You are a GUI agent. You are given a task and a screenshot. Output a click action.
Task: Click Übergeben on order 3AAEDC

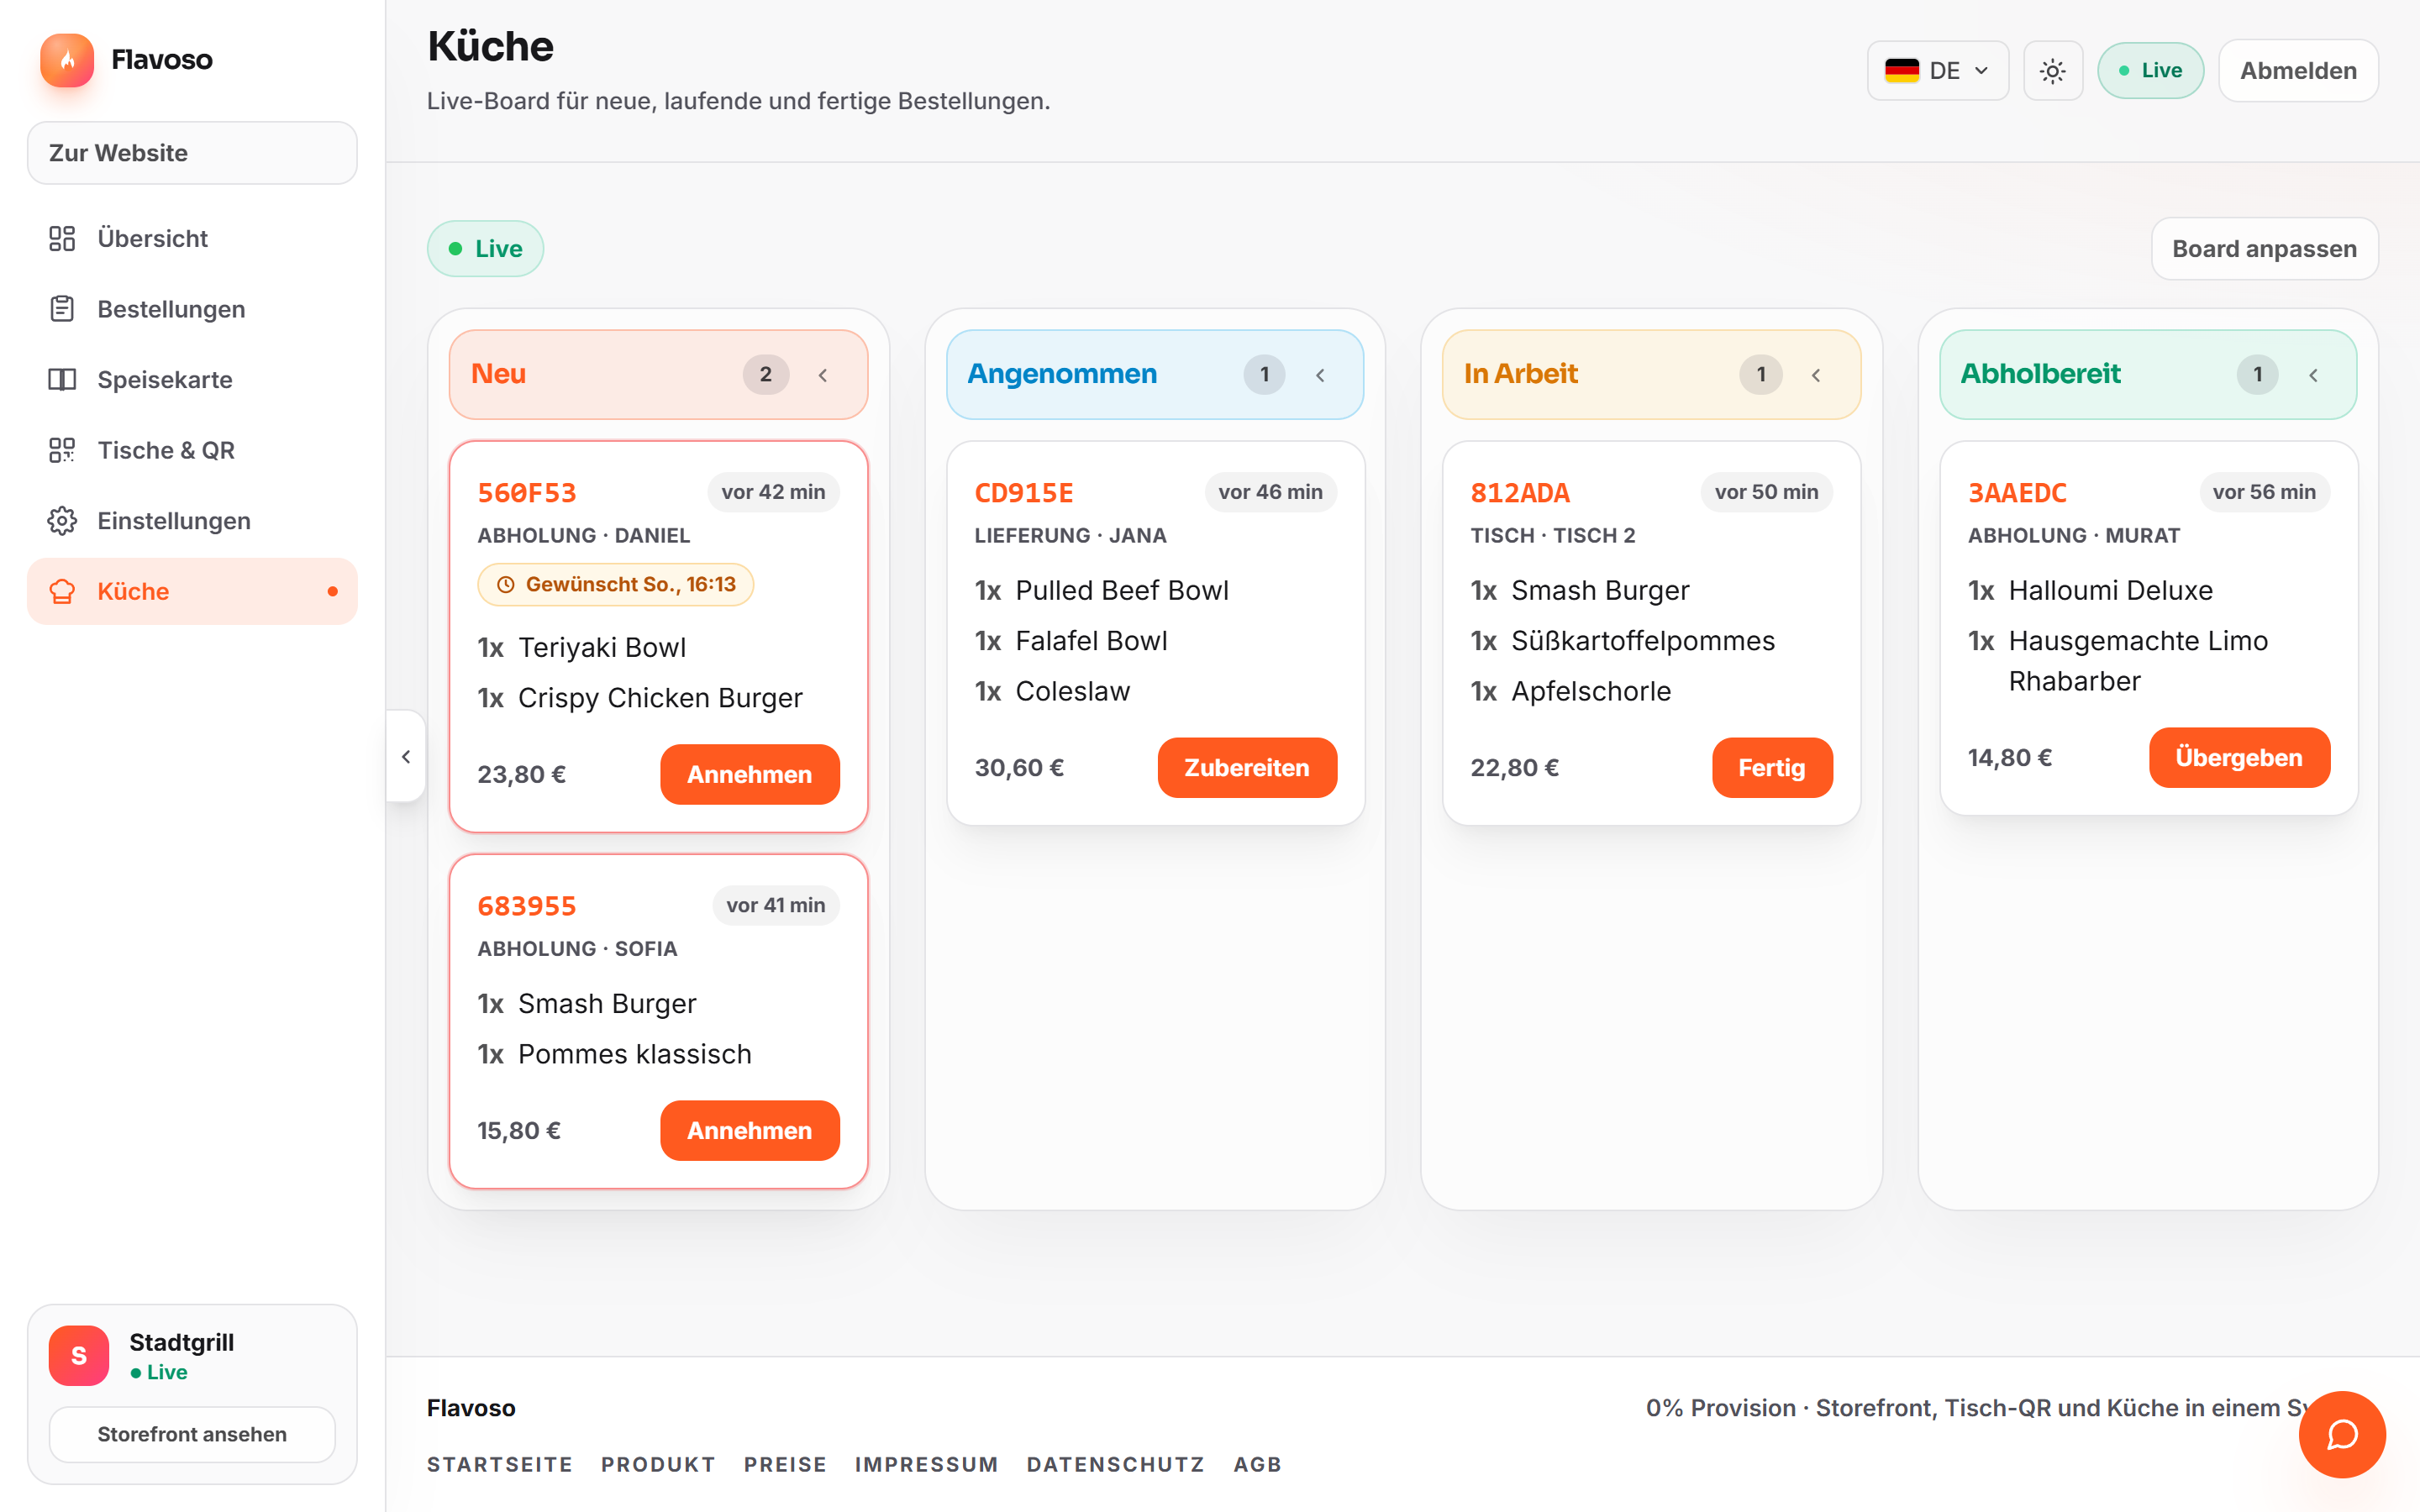(2239, 758)
